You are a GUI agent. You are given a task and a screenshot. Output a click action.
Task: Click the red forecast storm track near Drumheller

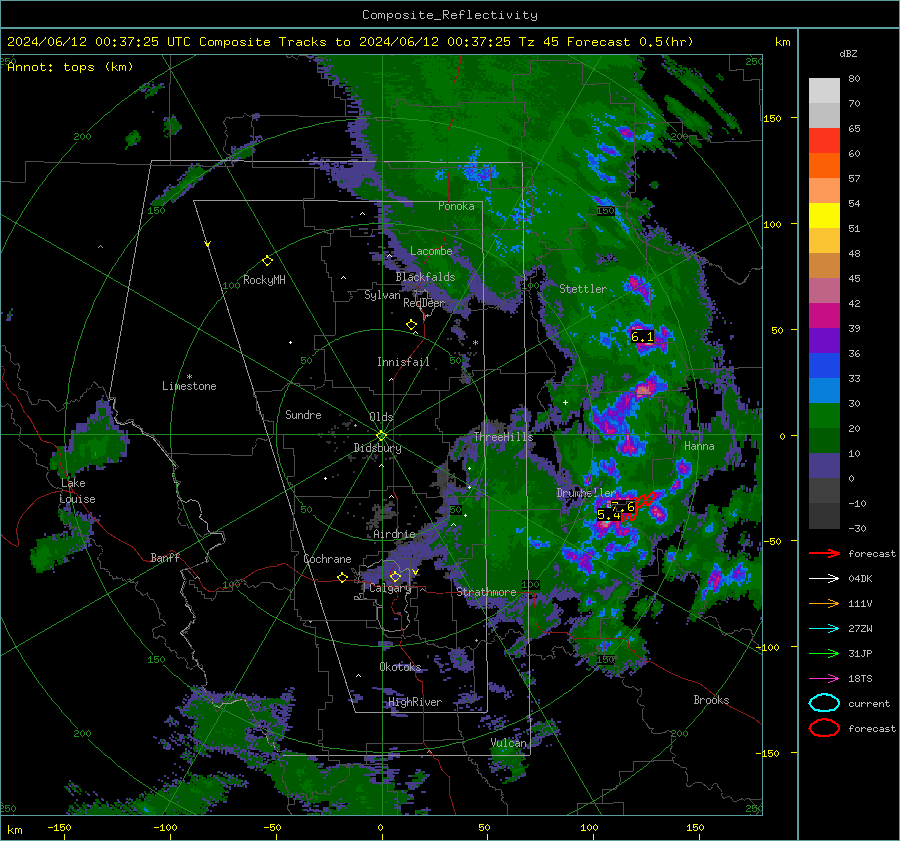(x=640, y=506)
